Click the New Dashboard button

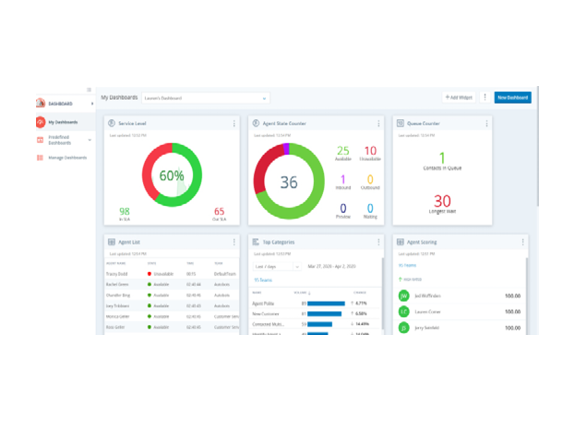[x=513, y=97]
